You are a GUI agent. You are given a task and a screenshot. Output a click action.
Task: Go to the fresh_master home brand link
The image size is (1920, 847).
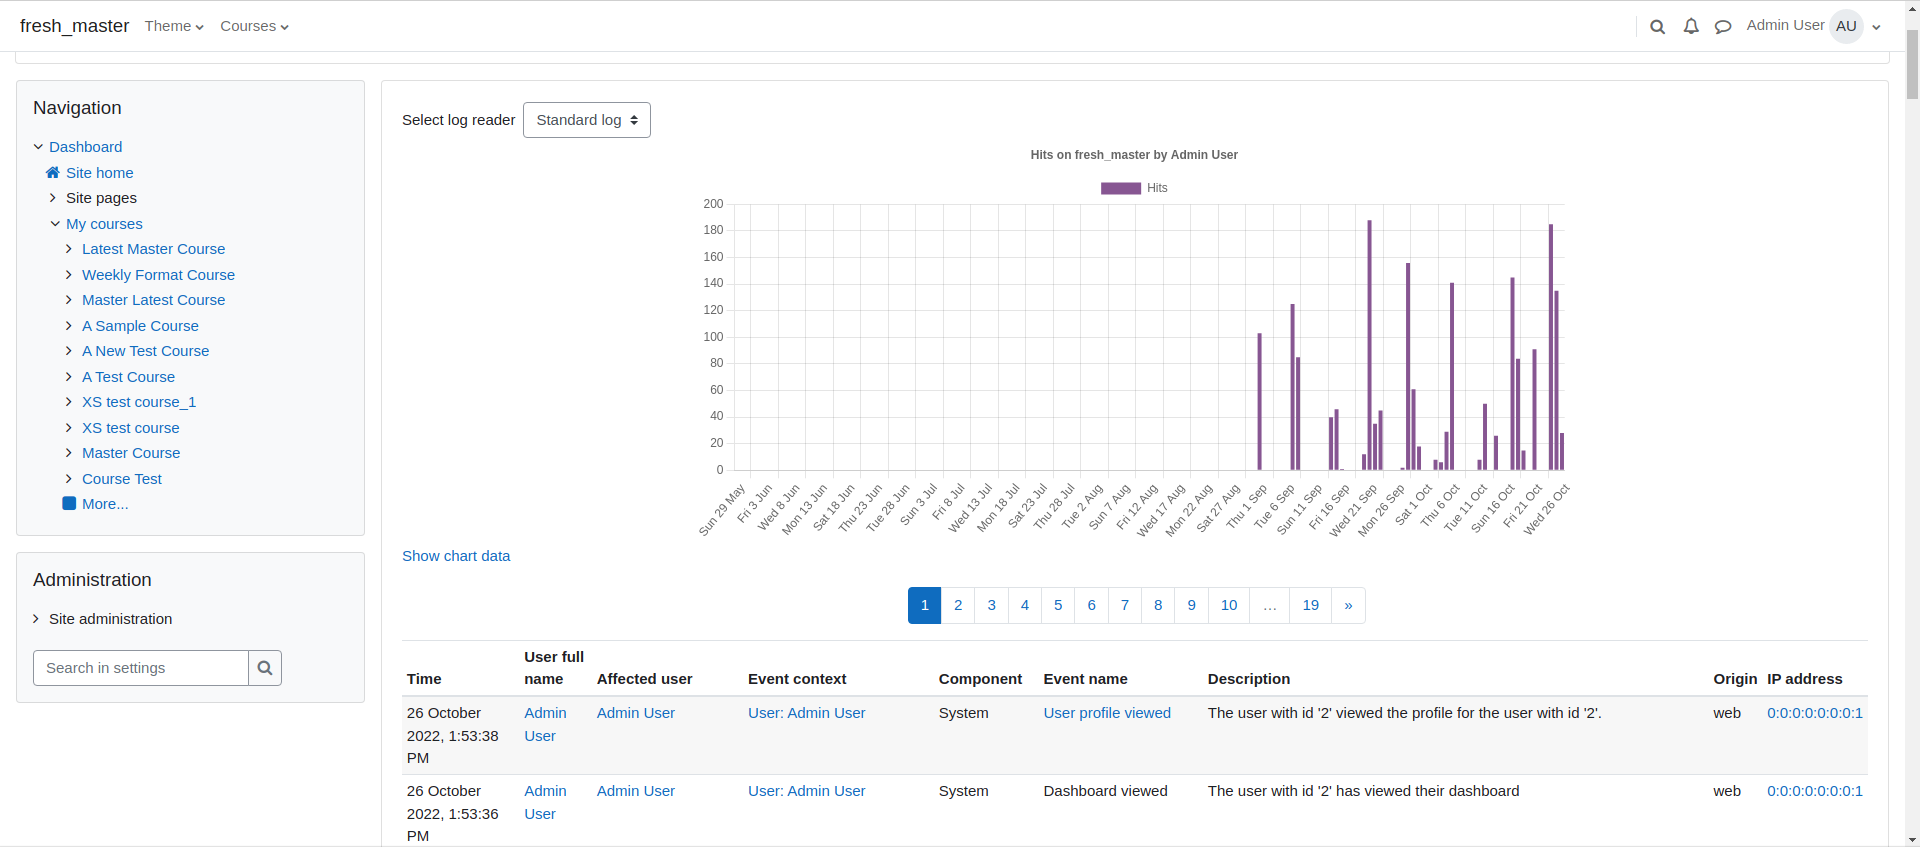click(74, 26)
